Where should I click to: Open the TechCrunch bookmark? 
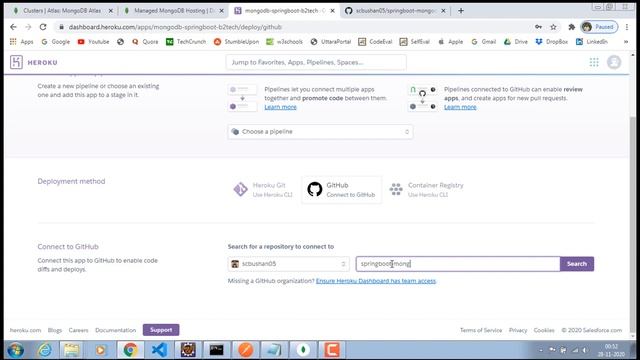[x=186, y=42]
